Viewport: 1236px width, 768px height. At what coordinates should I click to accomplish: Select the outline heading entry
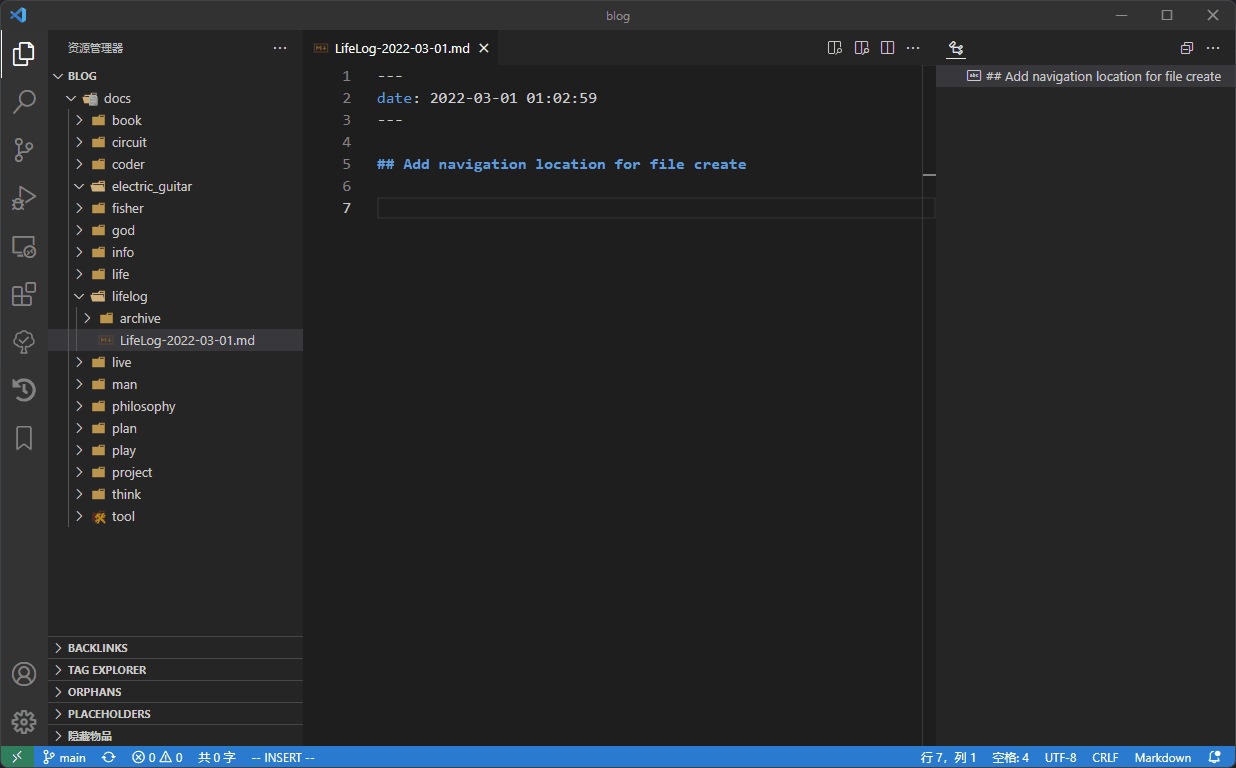(1086, 76)
